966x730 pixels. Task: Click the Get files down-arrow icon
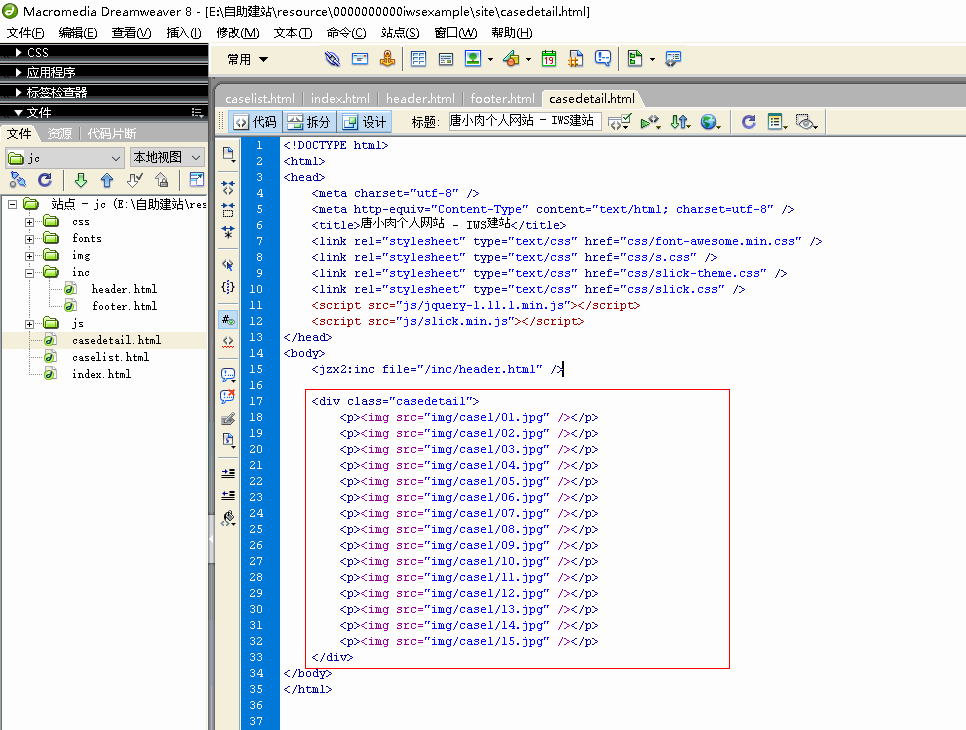[81, 180]
